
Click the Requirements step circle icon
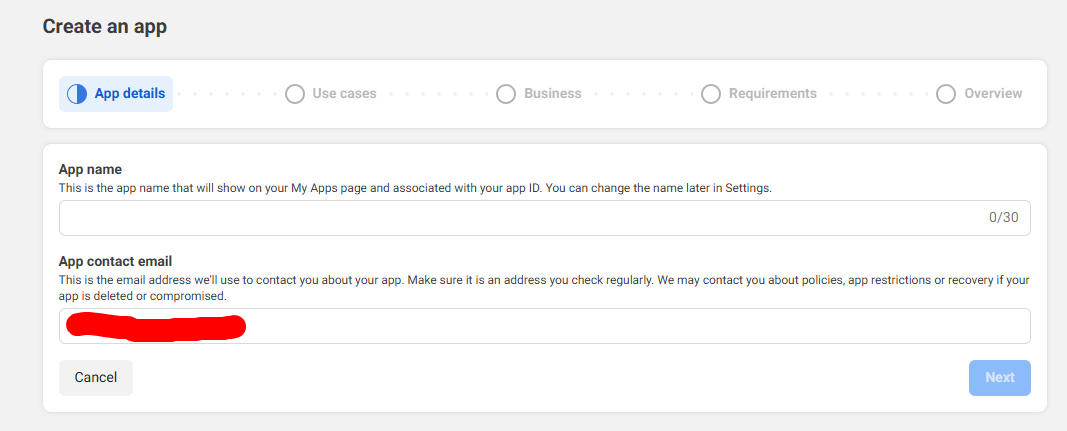click(711, 94)
